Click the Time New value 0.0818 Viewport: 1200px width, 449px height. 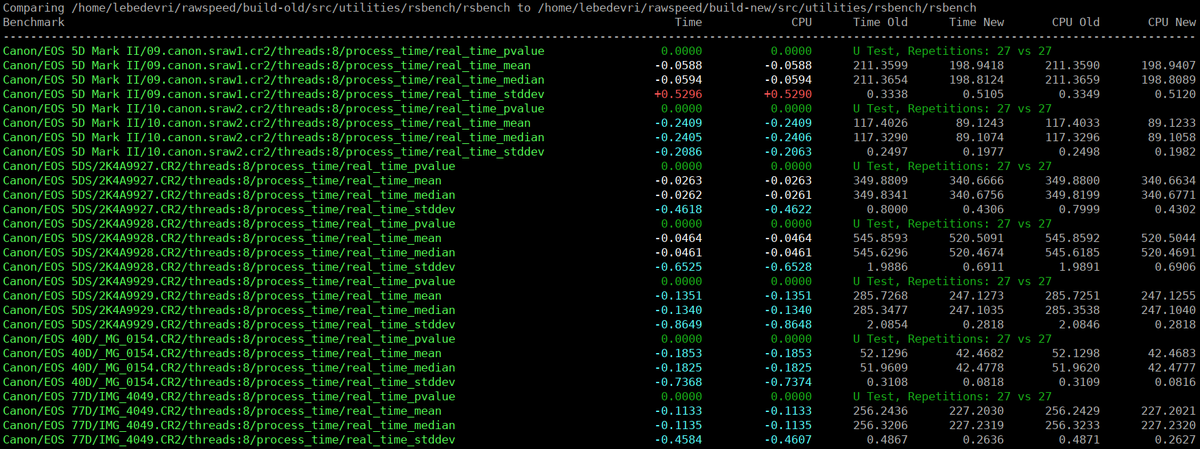(984, 382)
